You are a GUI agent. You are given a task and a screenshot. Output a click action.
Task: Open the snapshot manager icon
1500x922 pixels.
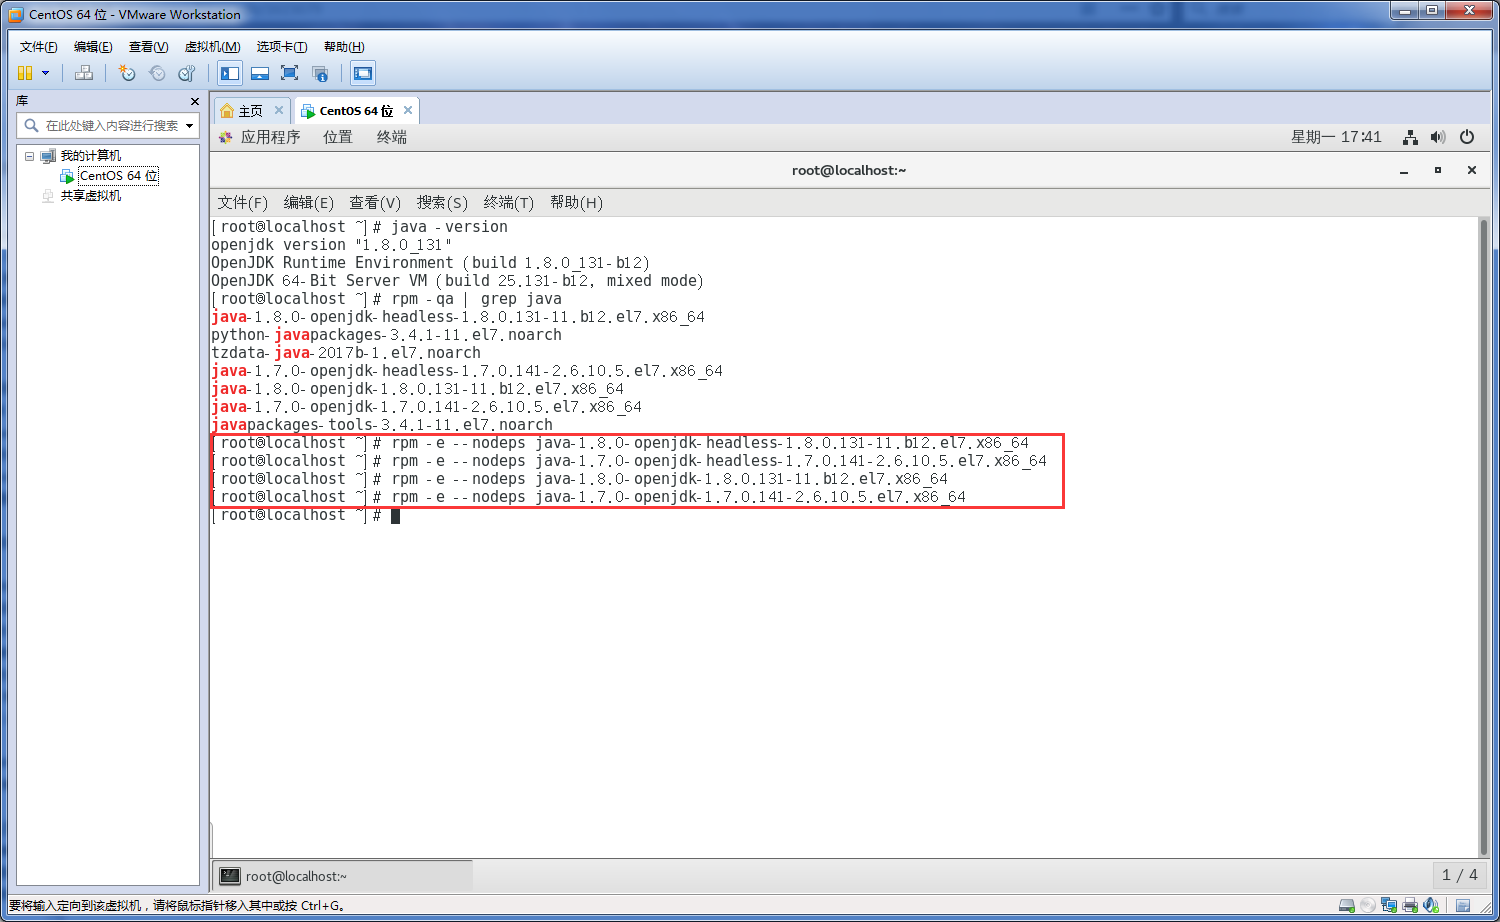187,73
